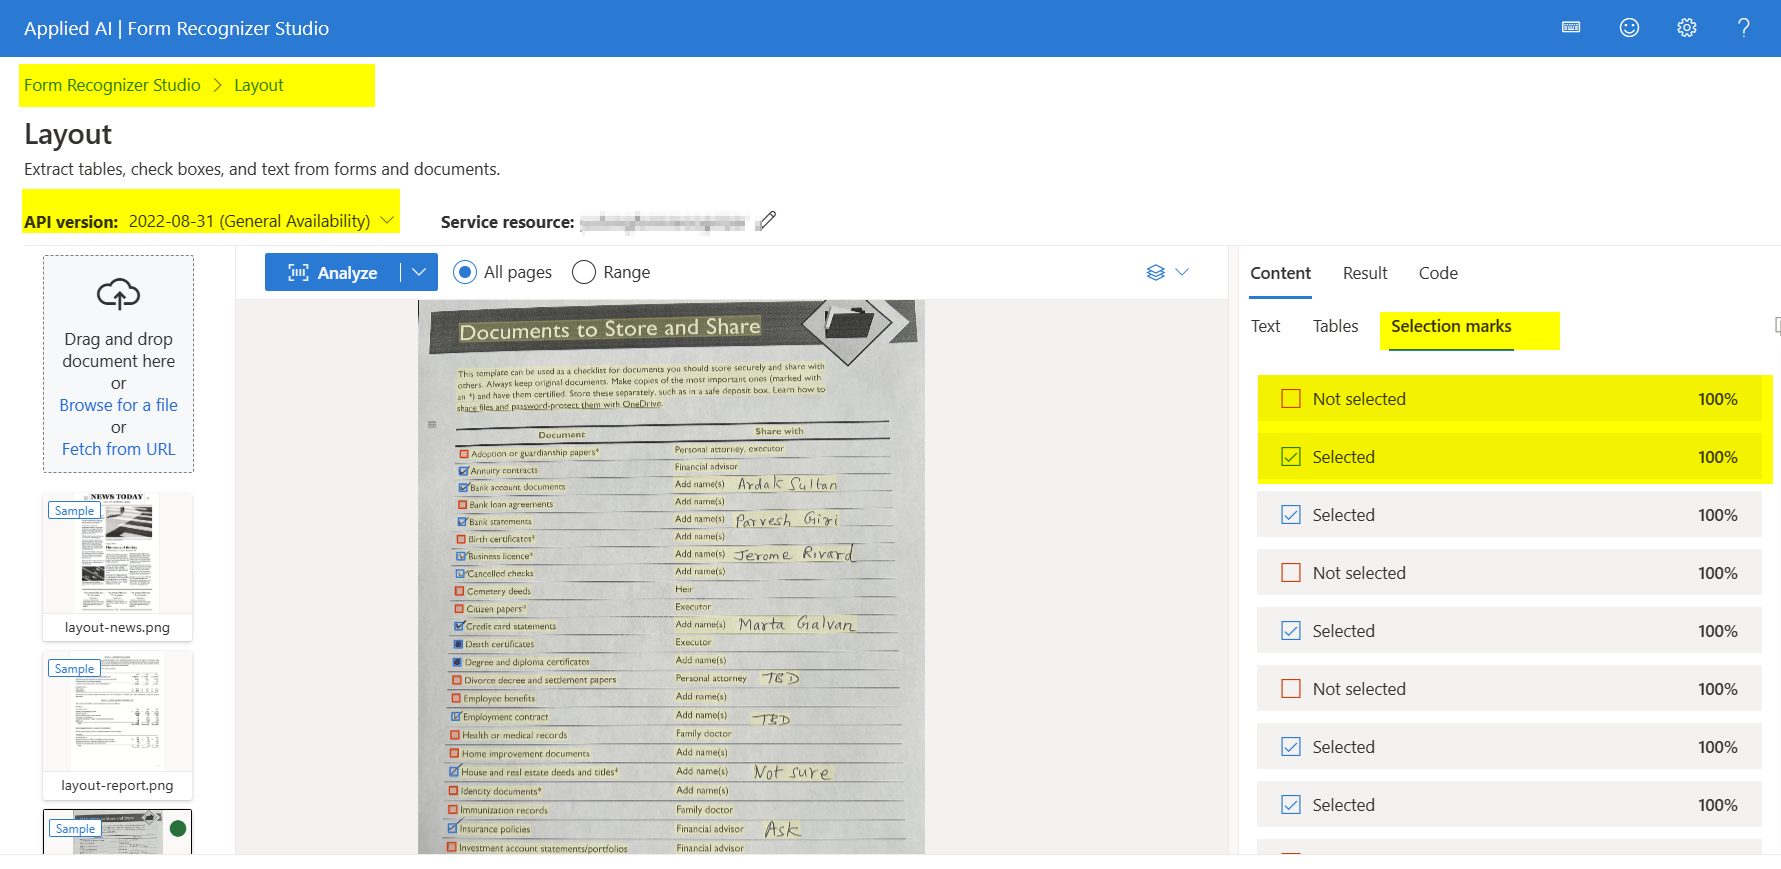Switch to the Result tab
Image resolution: width=1781 pixels, height=869 pixels.
1365,273
